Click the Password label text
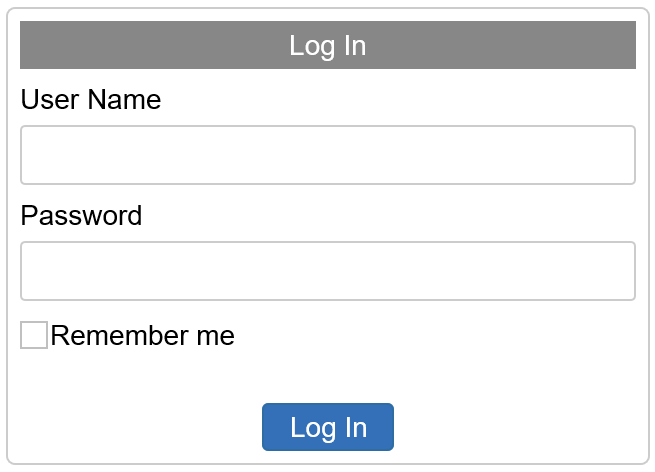The width and height of the screenshot is (655, 472). pos(81,216)
